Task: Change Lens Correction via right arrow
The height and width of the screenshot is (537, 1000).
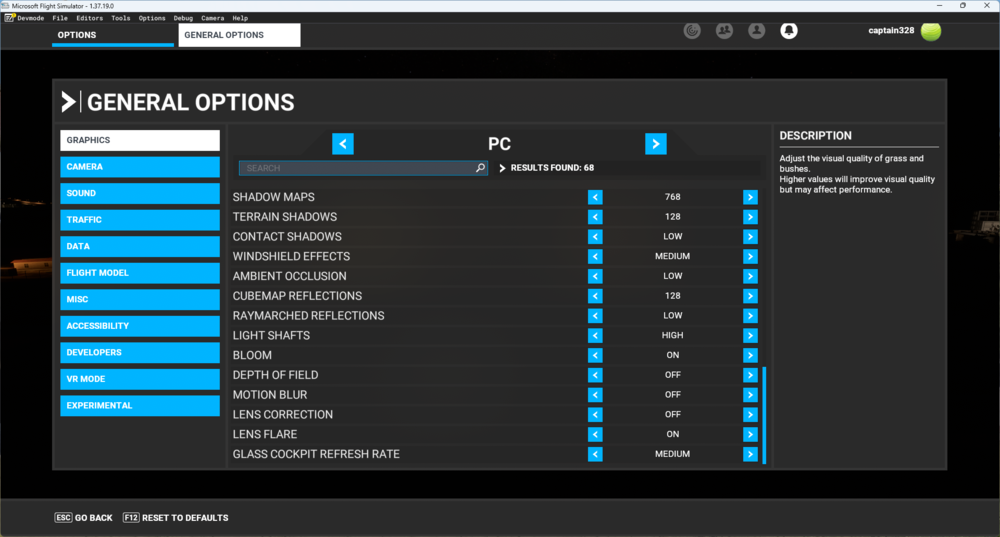Action: pos(750,415)
